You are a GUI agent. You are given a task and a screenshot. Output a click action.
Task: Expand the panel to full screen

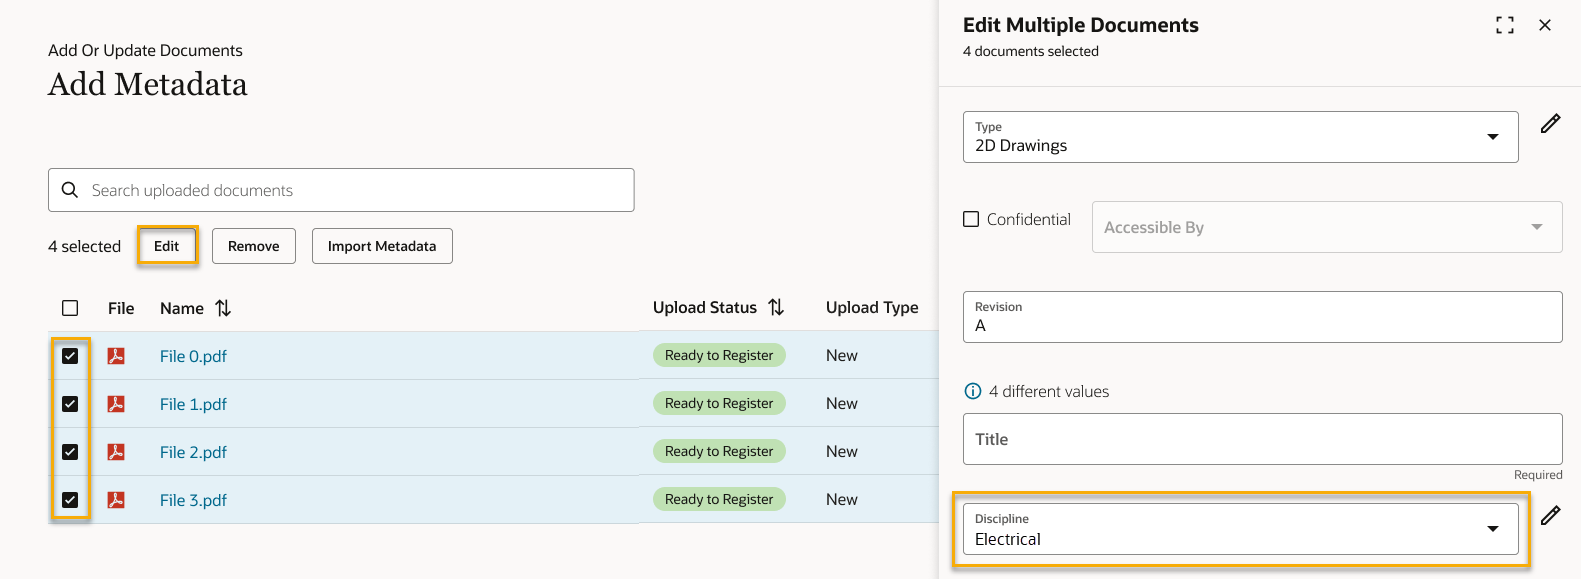[1504, 25]
